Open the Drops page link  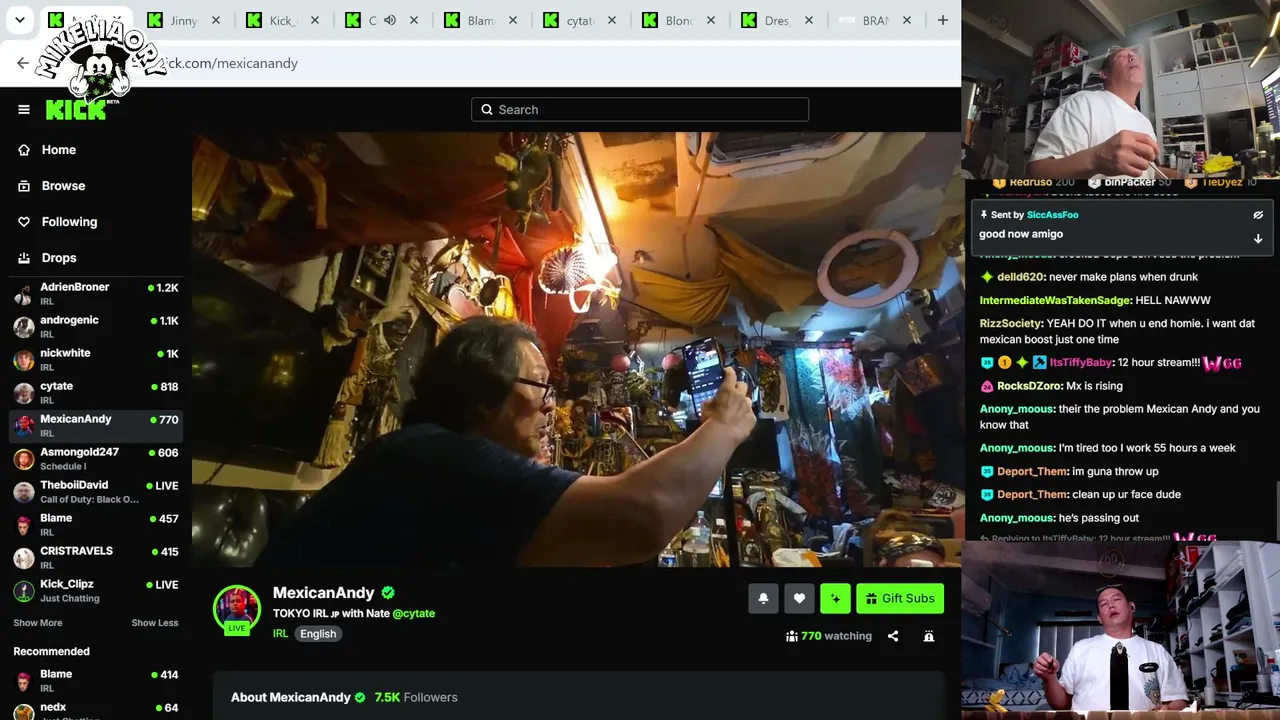[59, 258]
